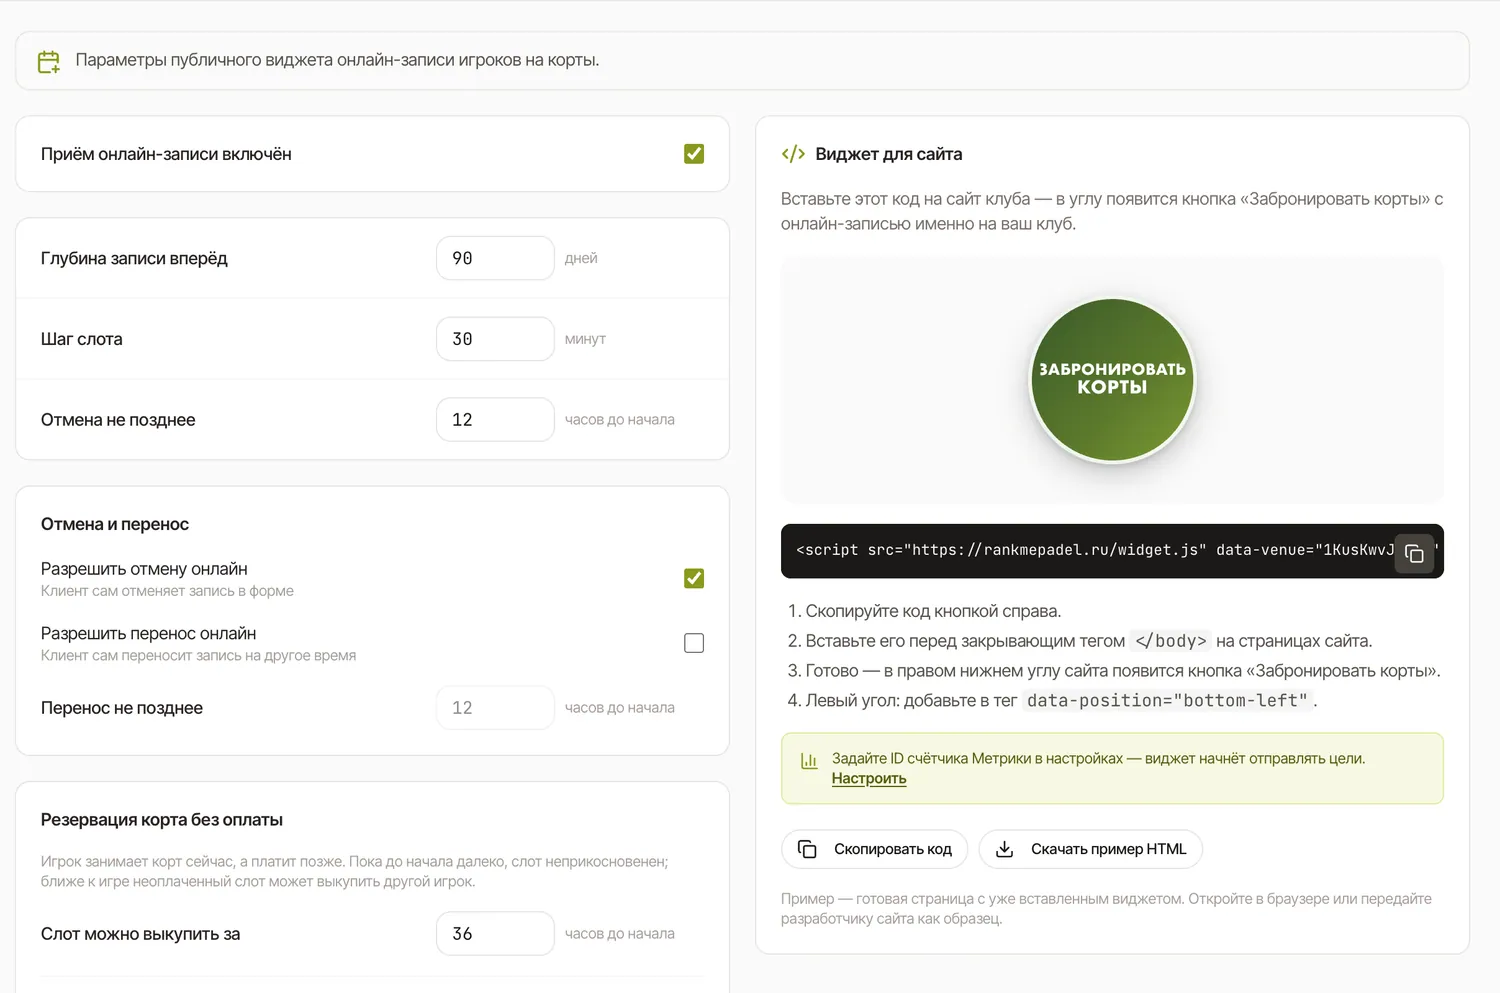Click the Перенос не позднее hours field
Screen dimensions: 1500x993
[495, 708]
